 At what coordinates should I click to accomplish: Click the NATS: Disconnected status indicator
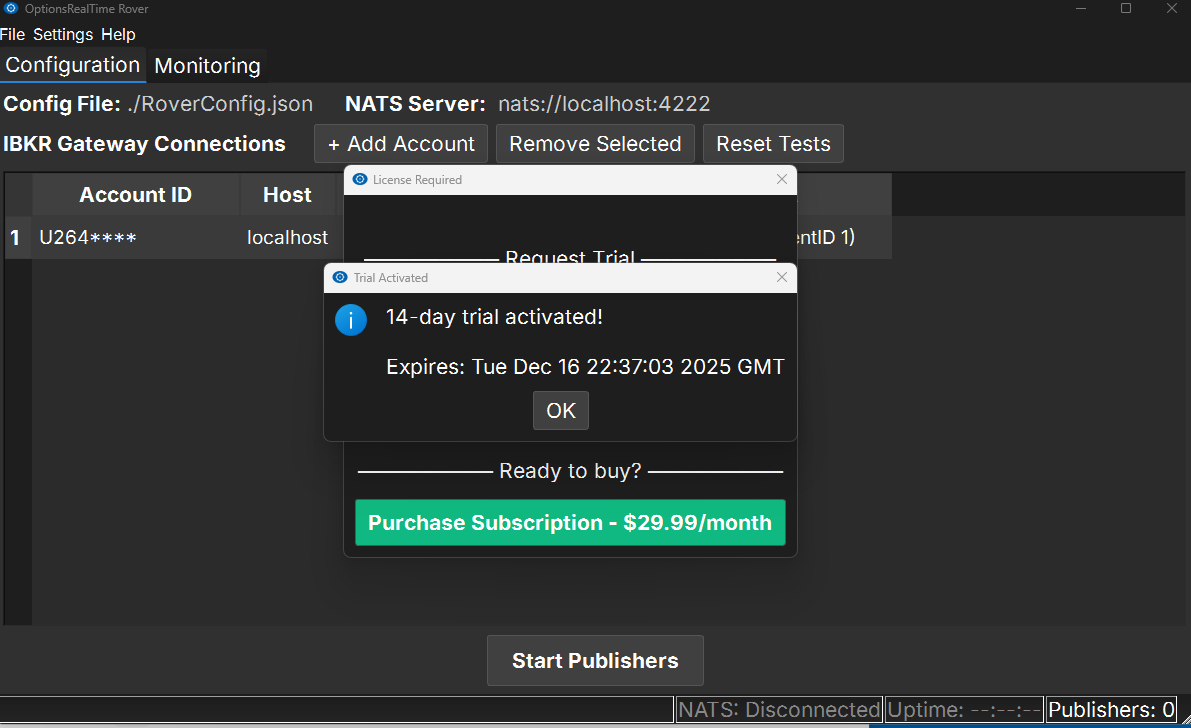[779, 710]
